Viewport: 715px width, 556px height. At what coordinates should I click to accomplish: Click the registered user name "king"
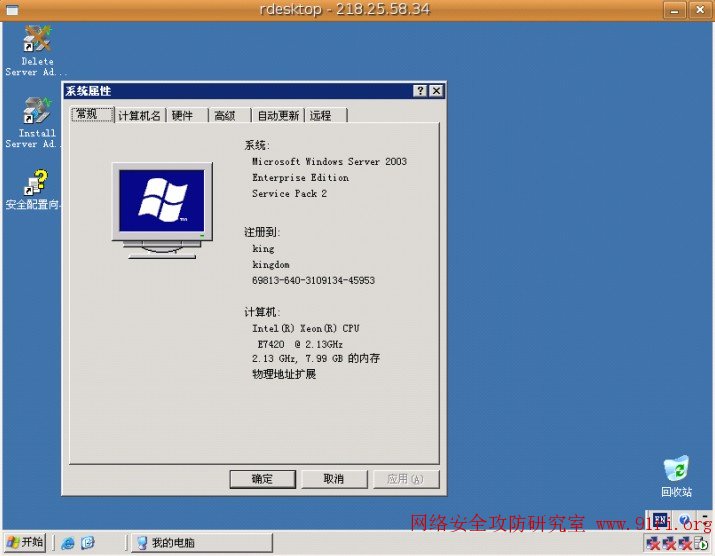[x=263, y=249]
